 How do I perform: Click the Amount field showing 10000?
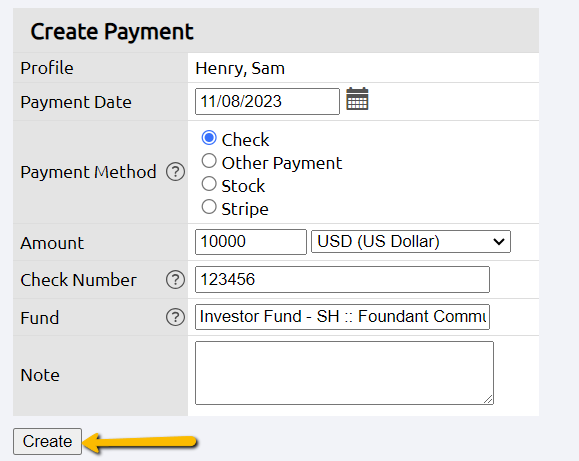[x=251, y=242]
